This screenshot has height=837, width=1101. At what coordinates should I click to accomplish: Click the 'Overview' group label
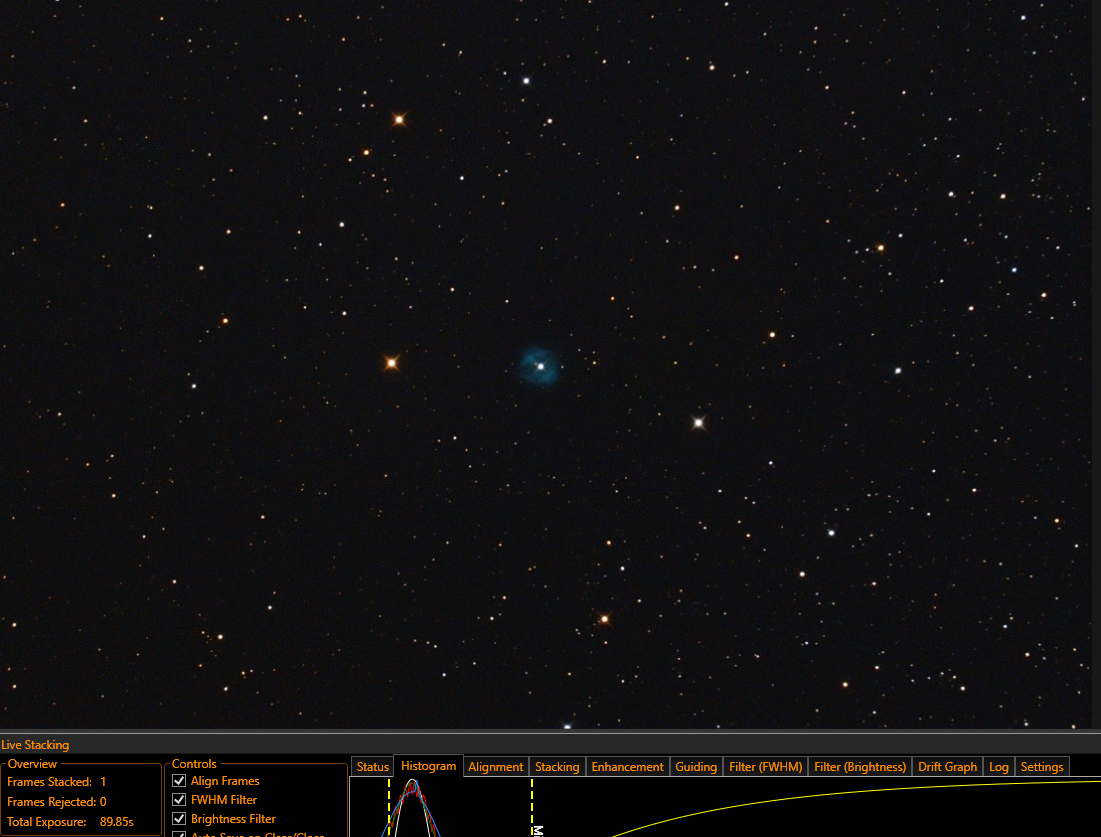tap(32, 764)
